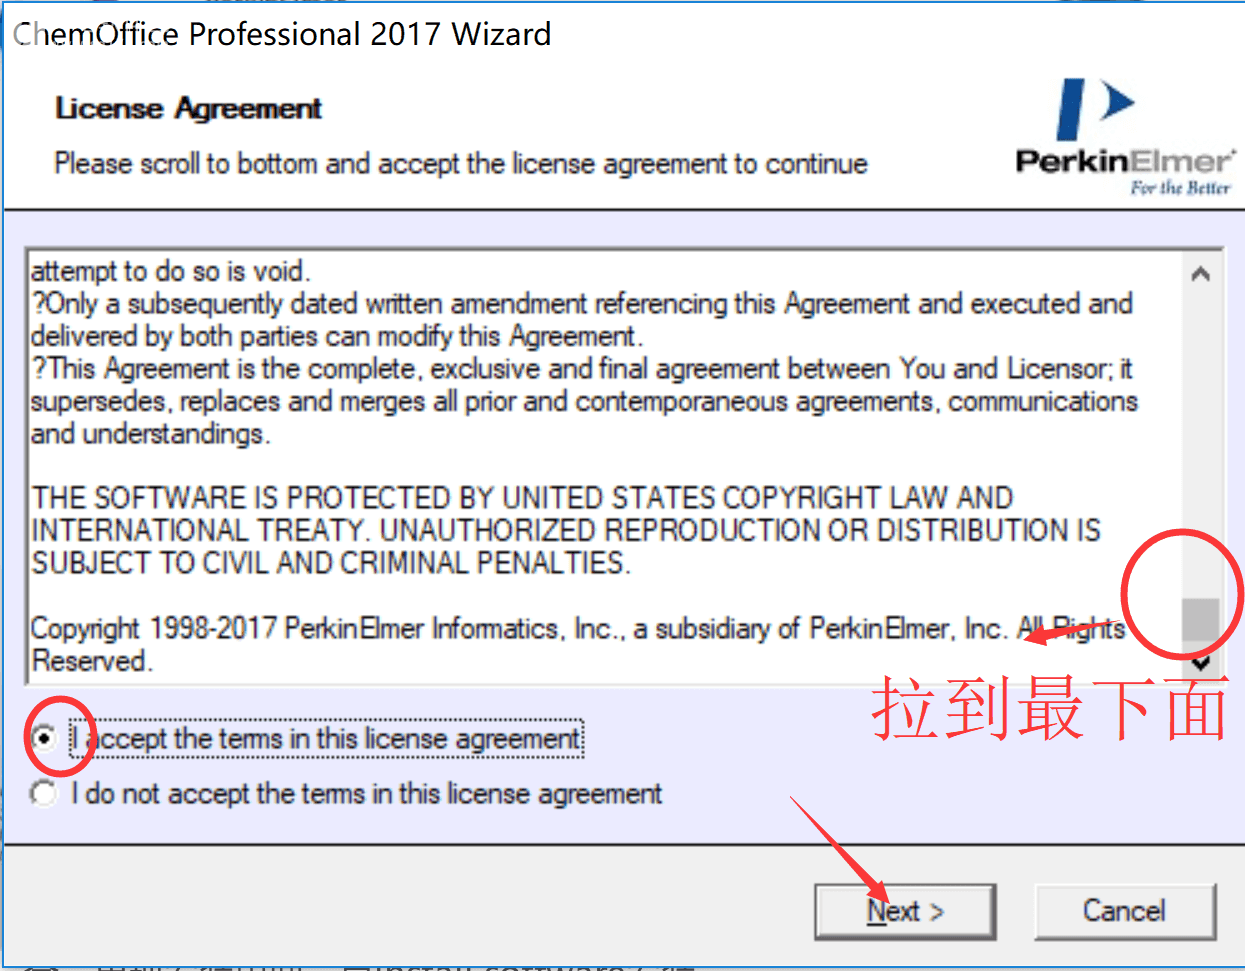The width and height of the screenshot is (1245, 971).
Task: Click the 'I accept the terms' label text
Action: (326, 739)
